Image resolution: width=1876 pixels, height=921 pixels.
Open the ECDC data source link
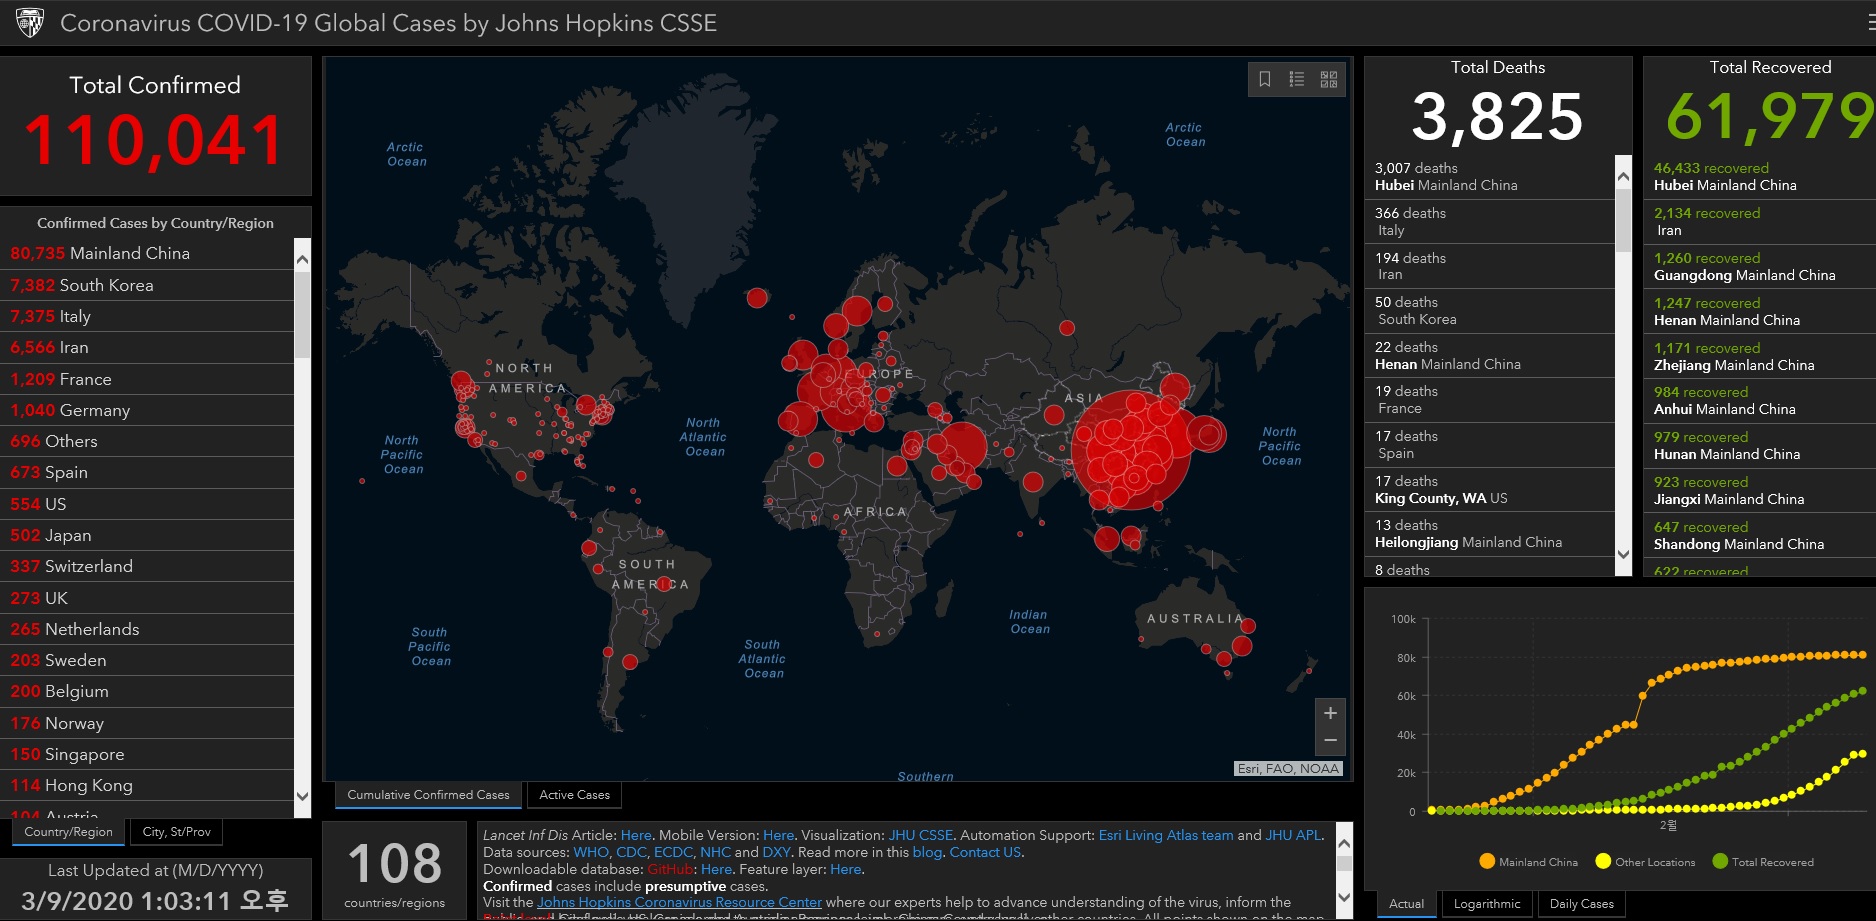(673, 852)
